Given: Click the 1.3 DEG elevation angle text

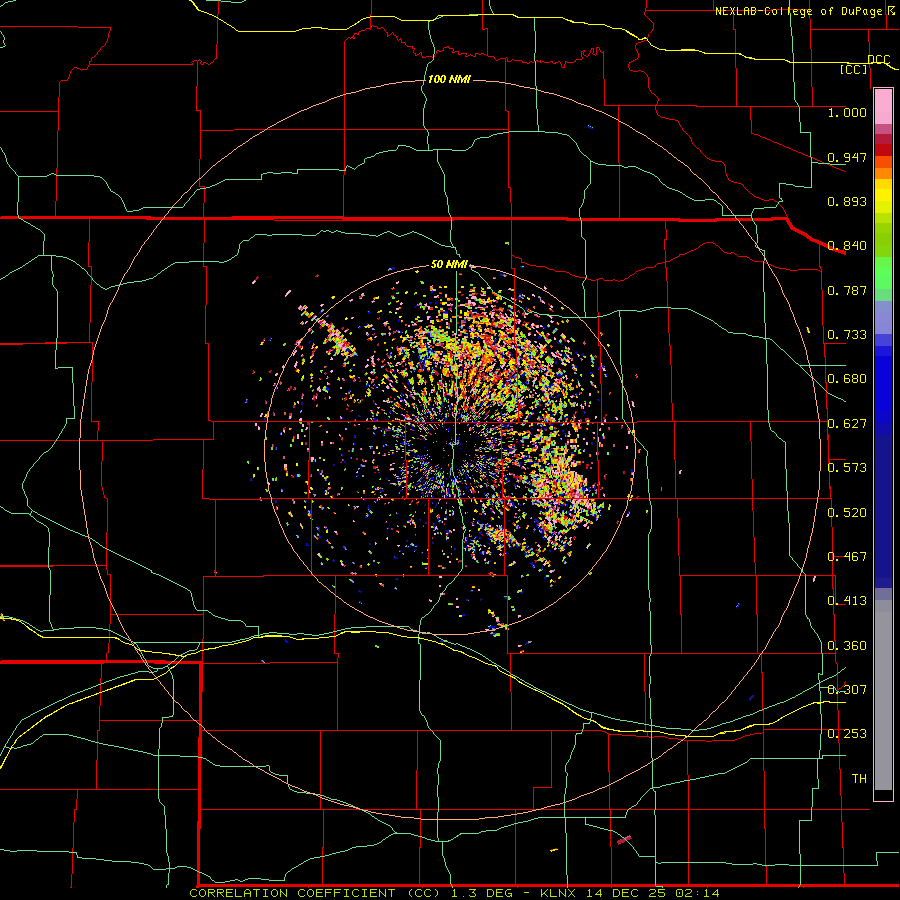Looking at the screenshot, I should point(483,893).
